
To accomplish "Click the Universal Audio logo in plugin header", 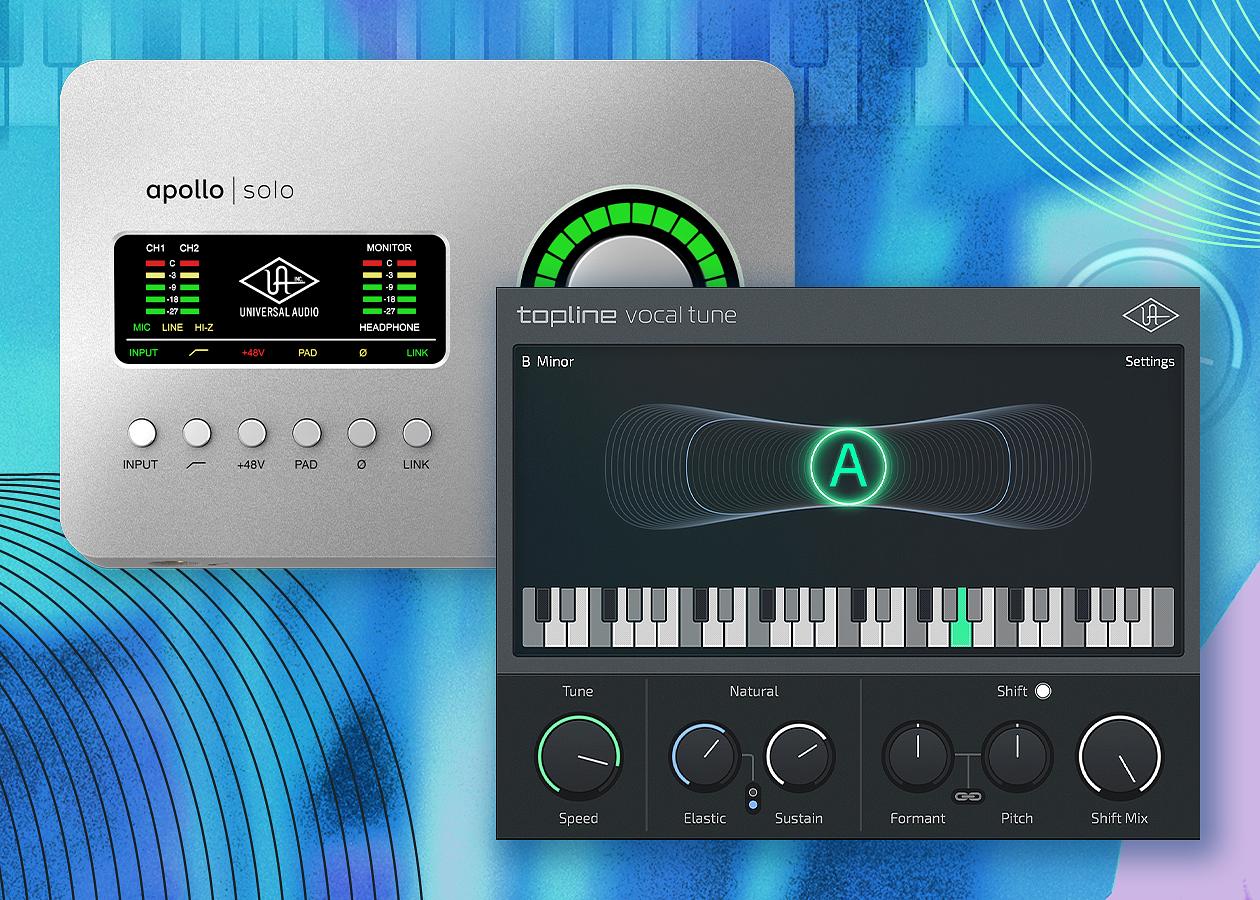I will (x=1150, y=315).
